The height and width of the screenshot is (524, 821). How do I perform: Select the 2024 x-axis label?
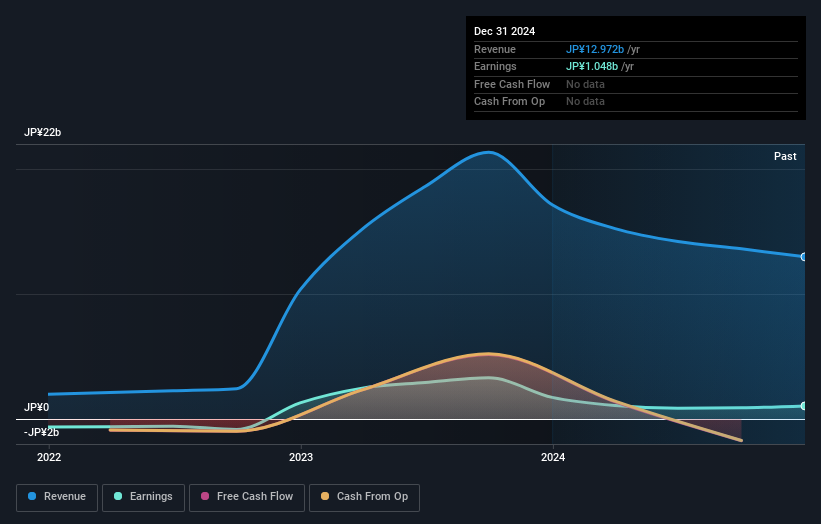click(553, 457)
